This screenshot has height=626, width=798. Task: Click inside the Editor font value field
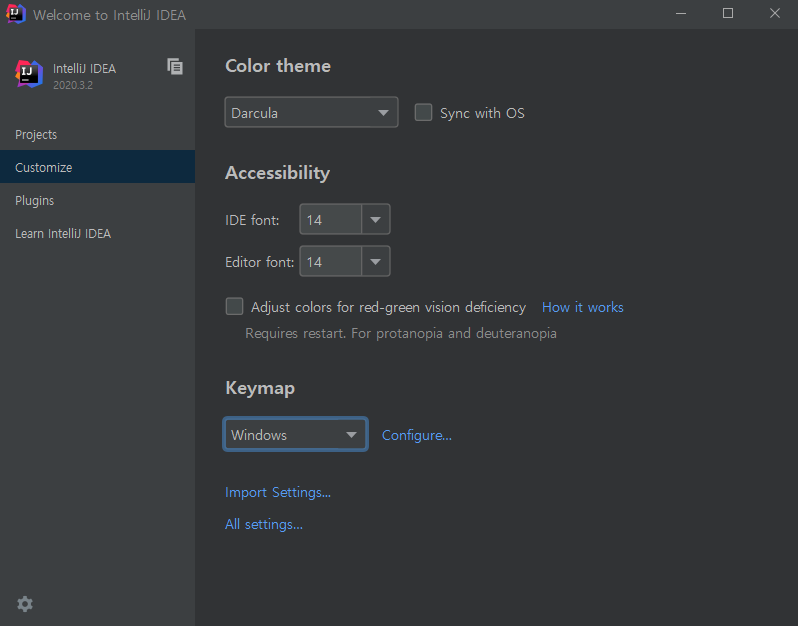[331, 262]
